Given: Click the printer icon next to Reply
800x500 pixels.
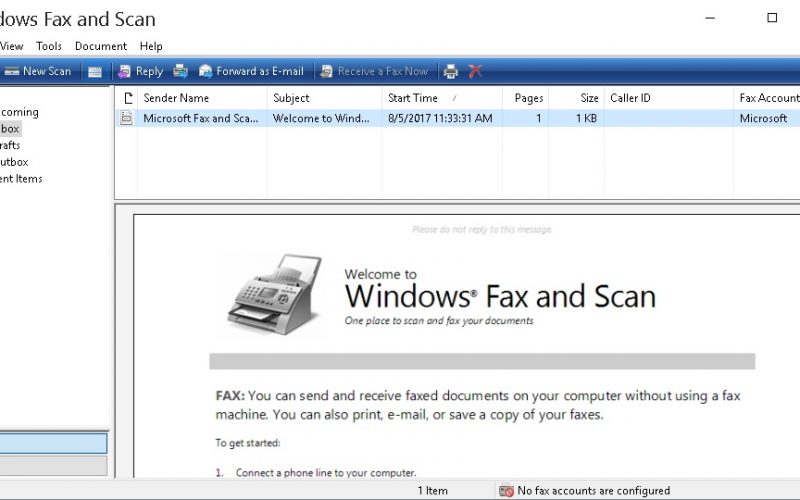Looking at the screenshot, I should (181, 71).
